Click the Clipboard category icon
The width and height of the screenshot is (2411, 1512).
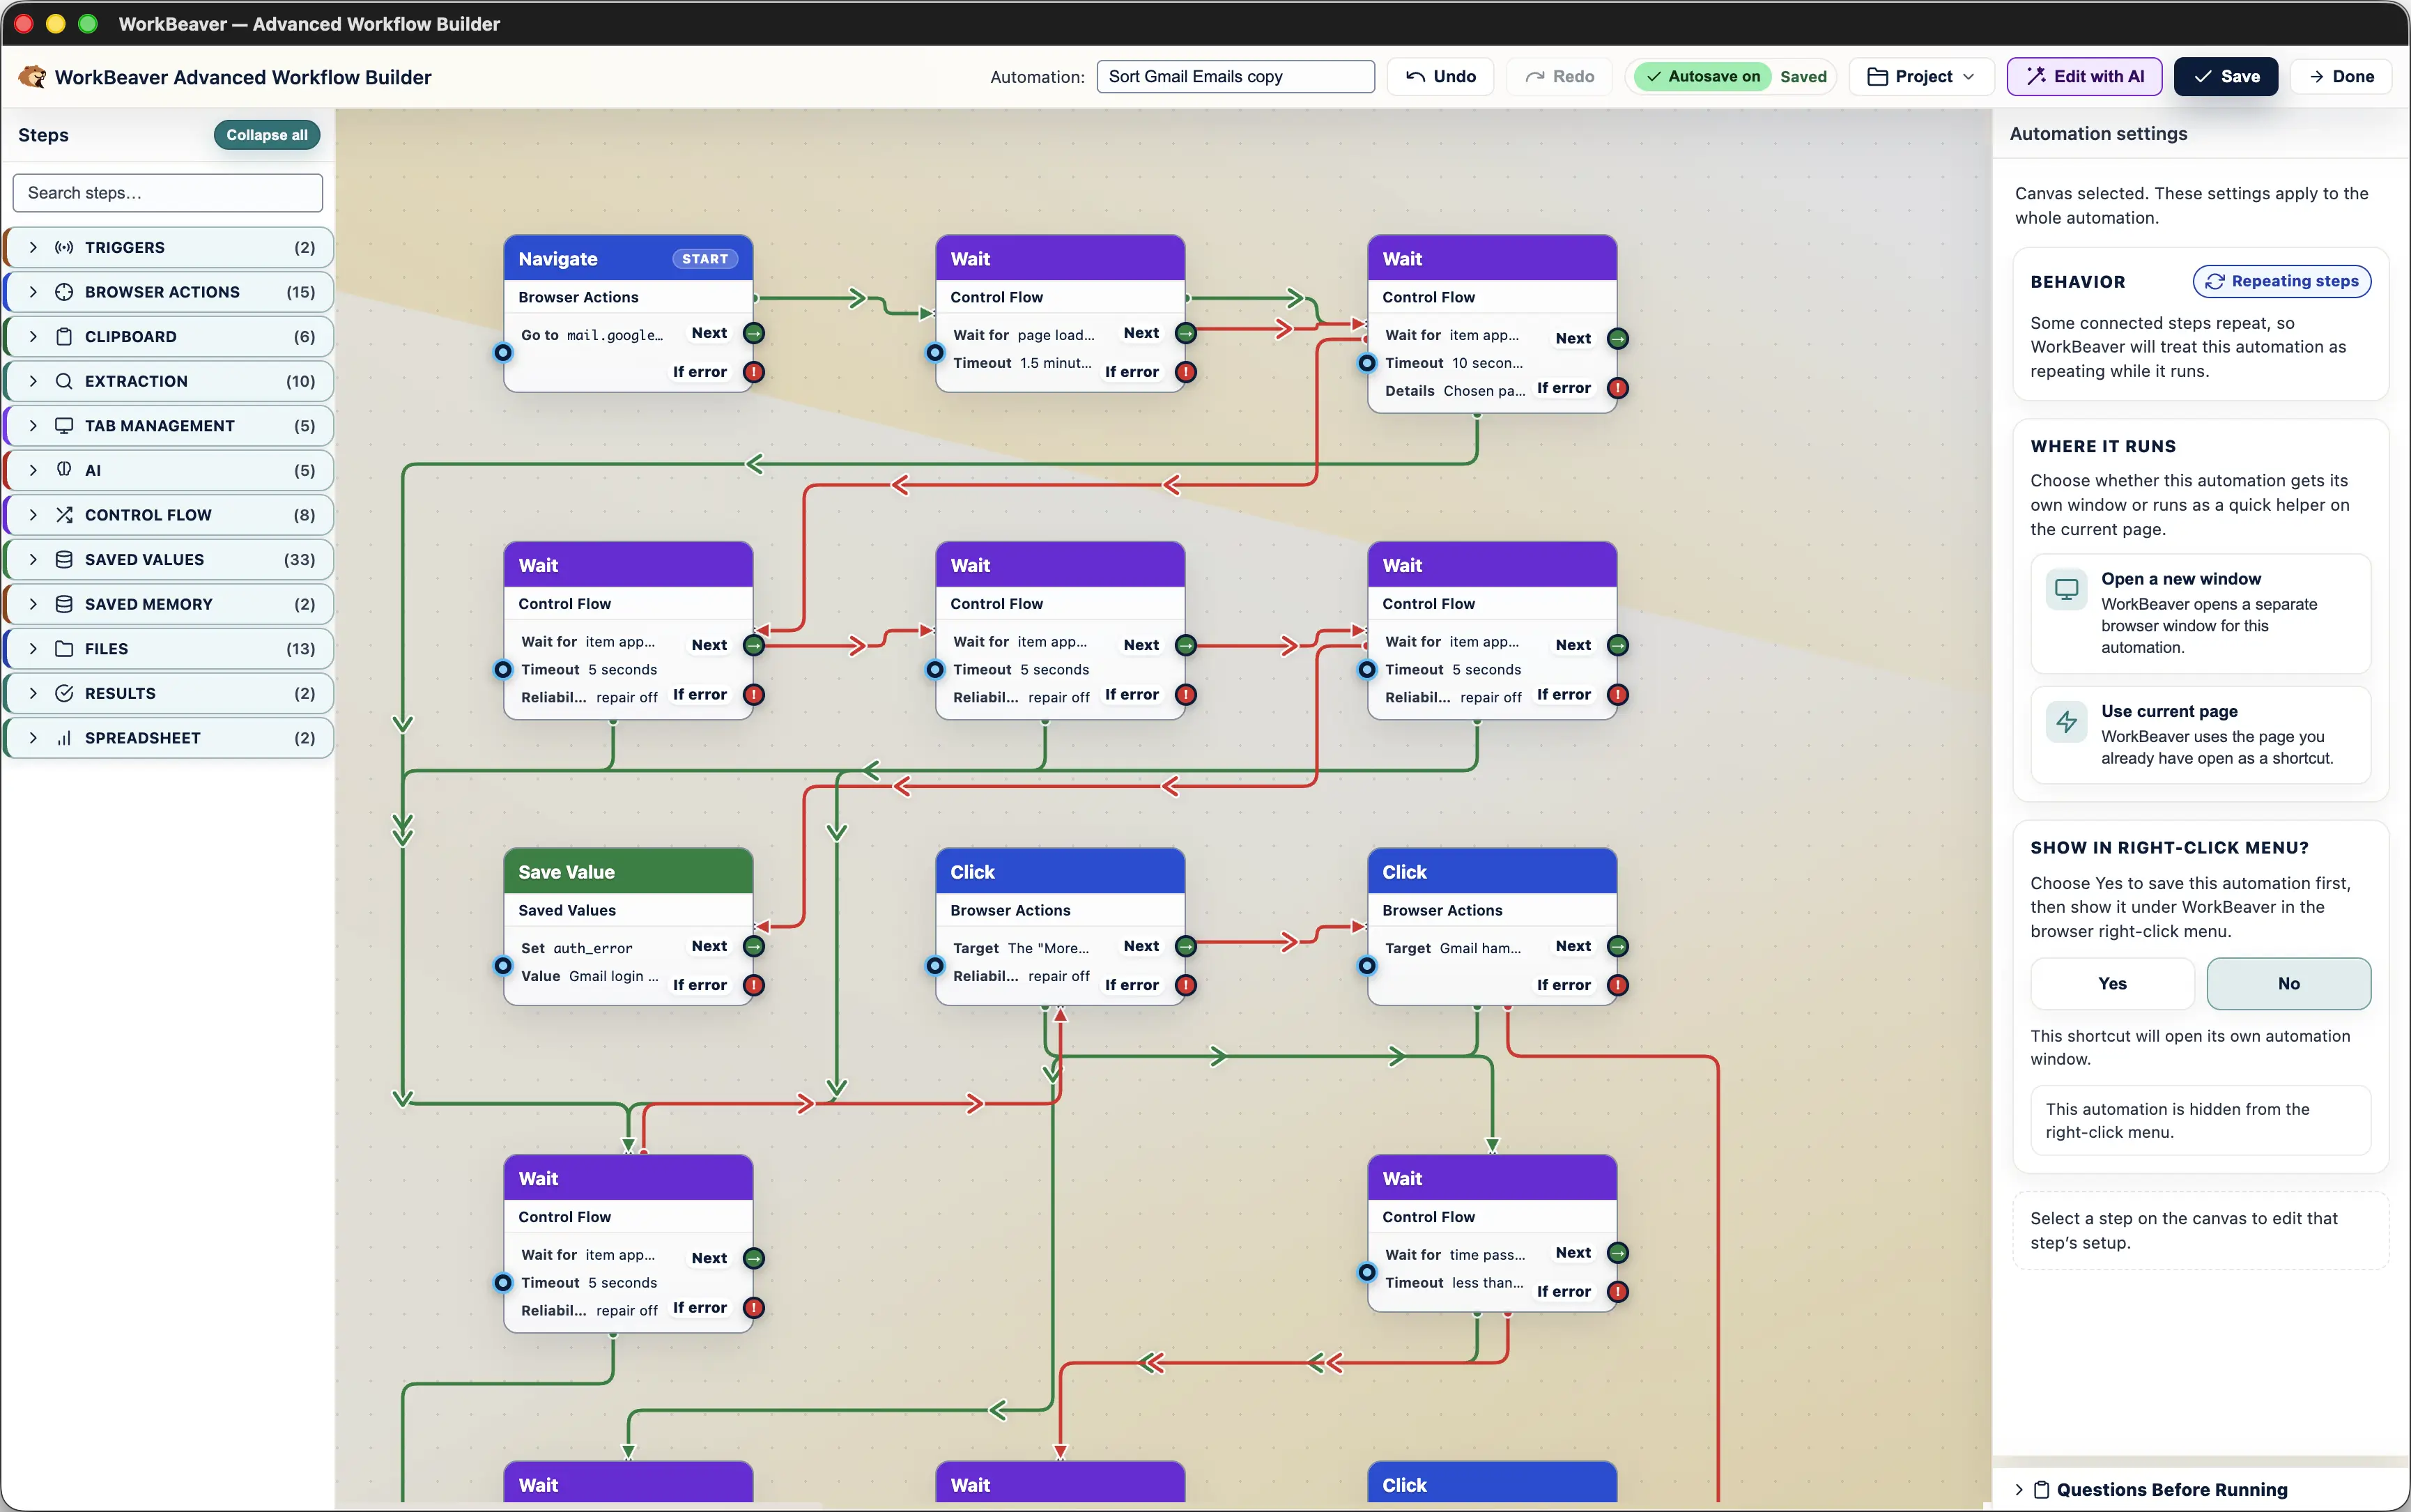(x=64, y=337)
